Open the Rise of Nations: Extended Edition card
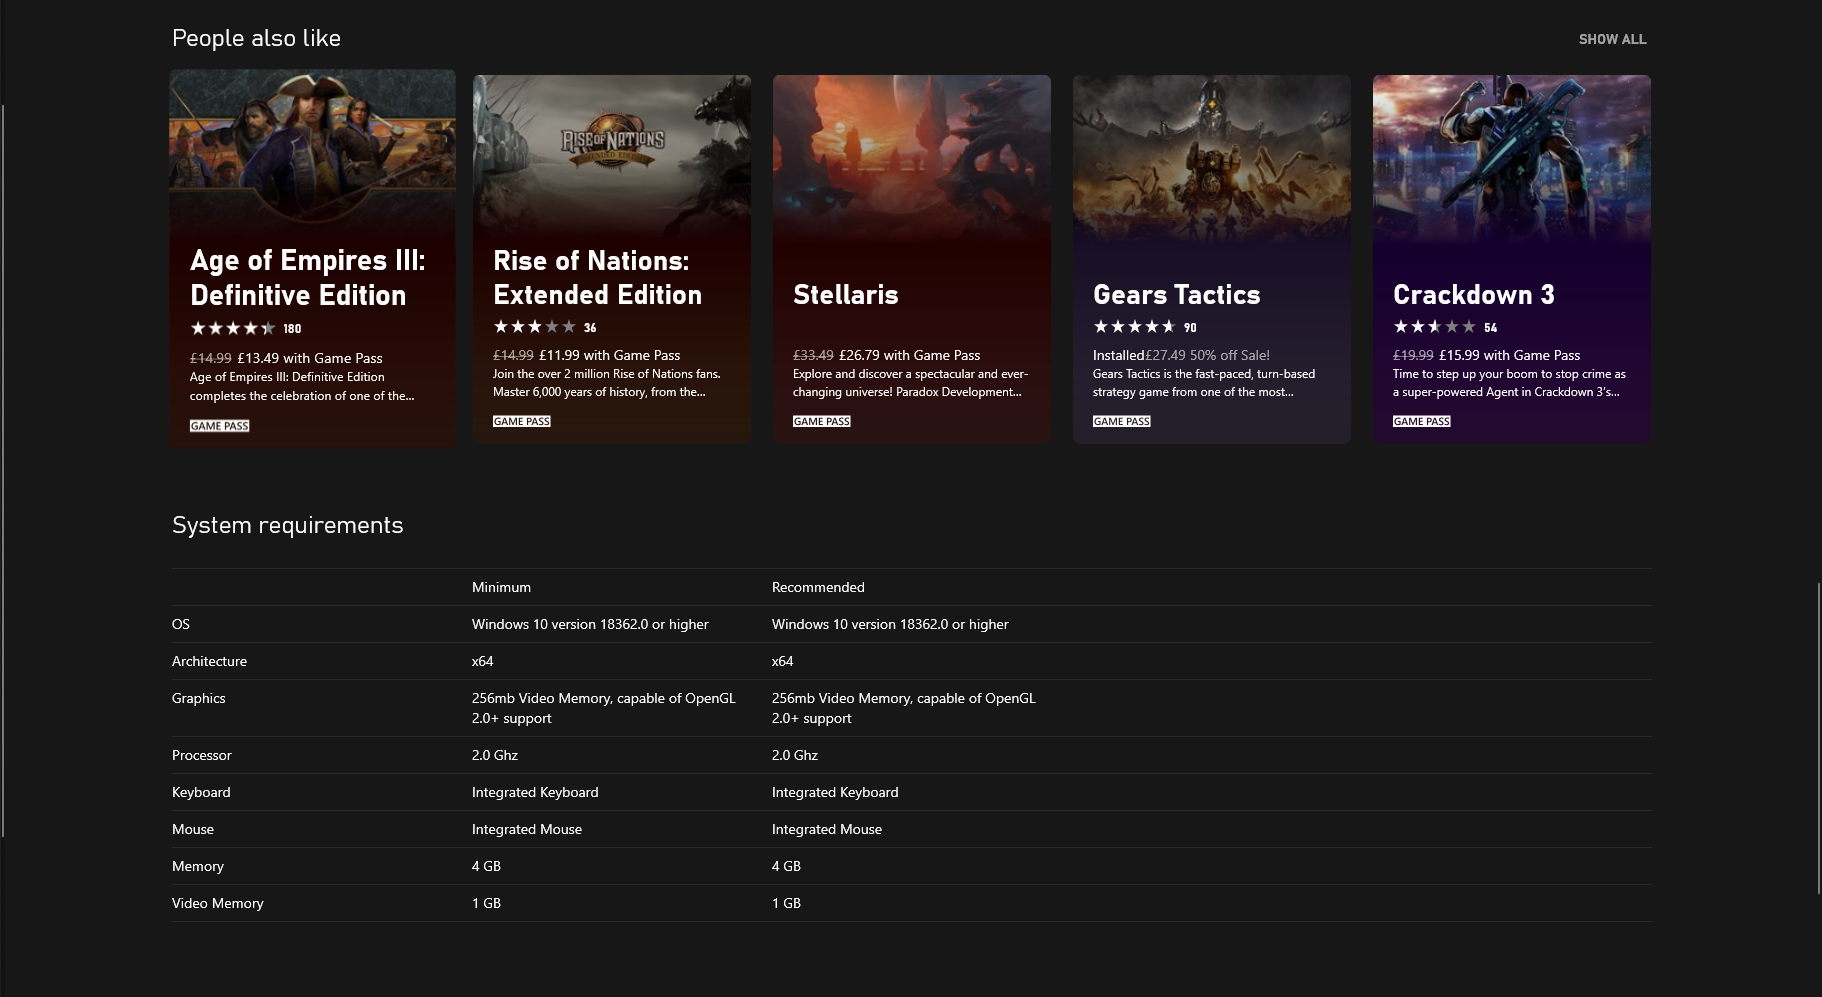The width and height of the screenshot is (1822, 997). point(612,259)
